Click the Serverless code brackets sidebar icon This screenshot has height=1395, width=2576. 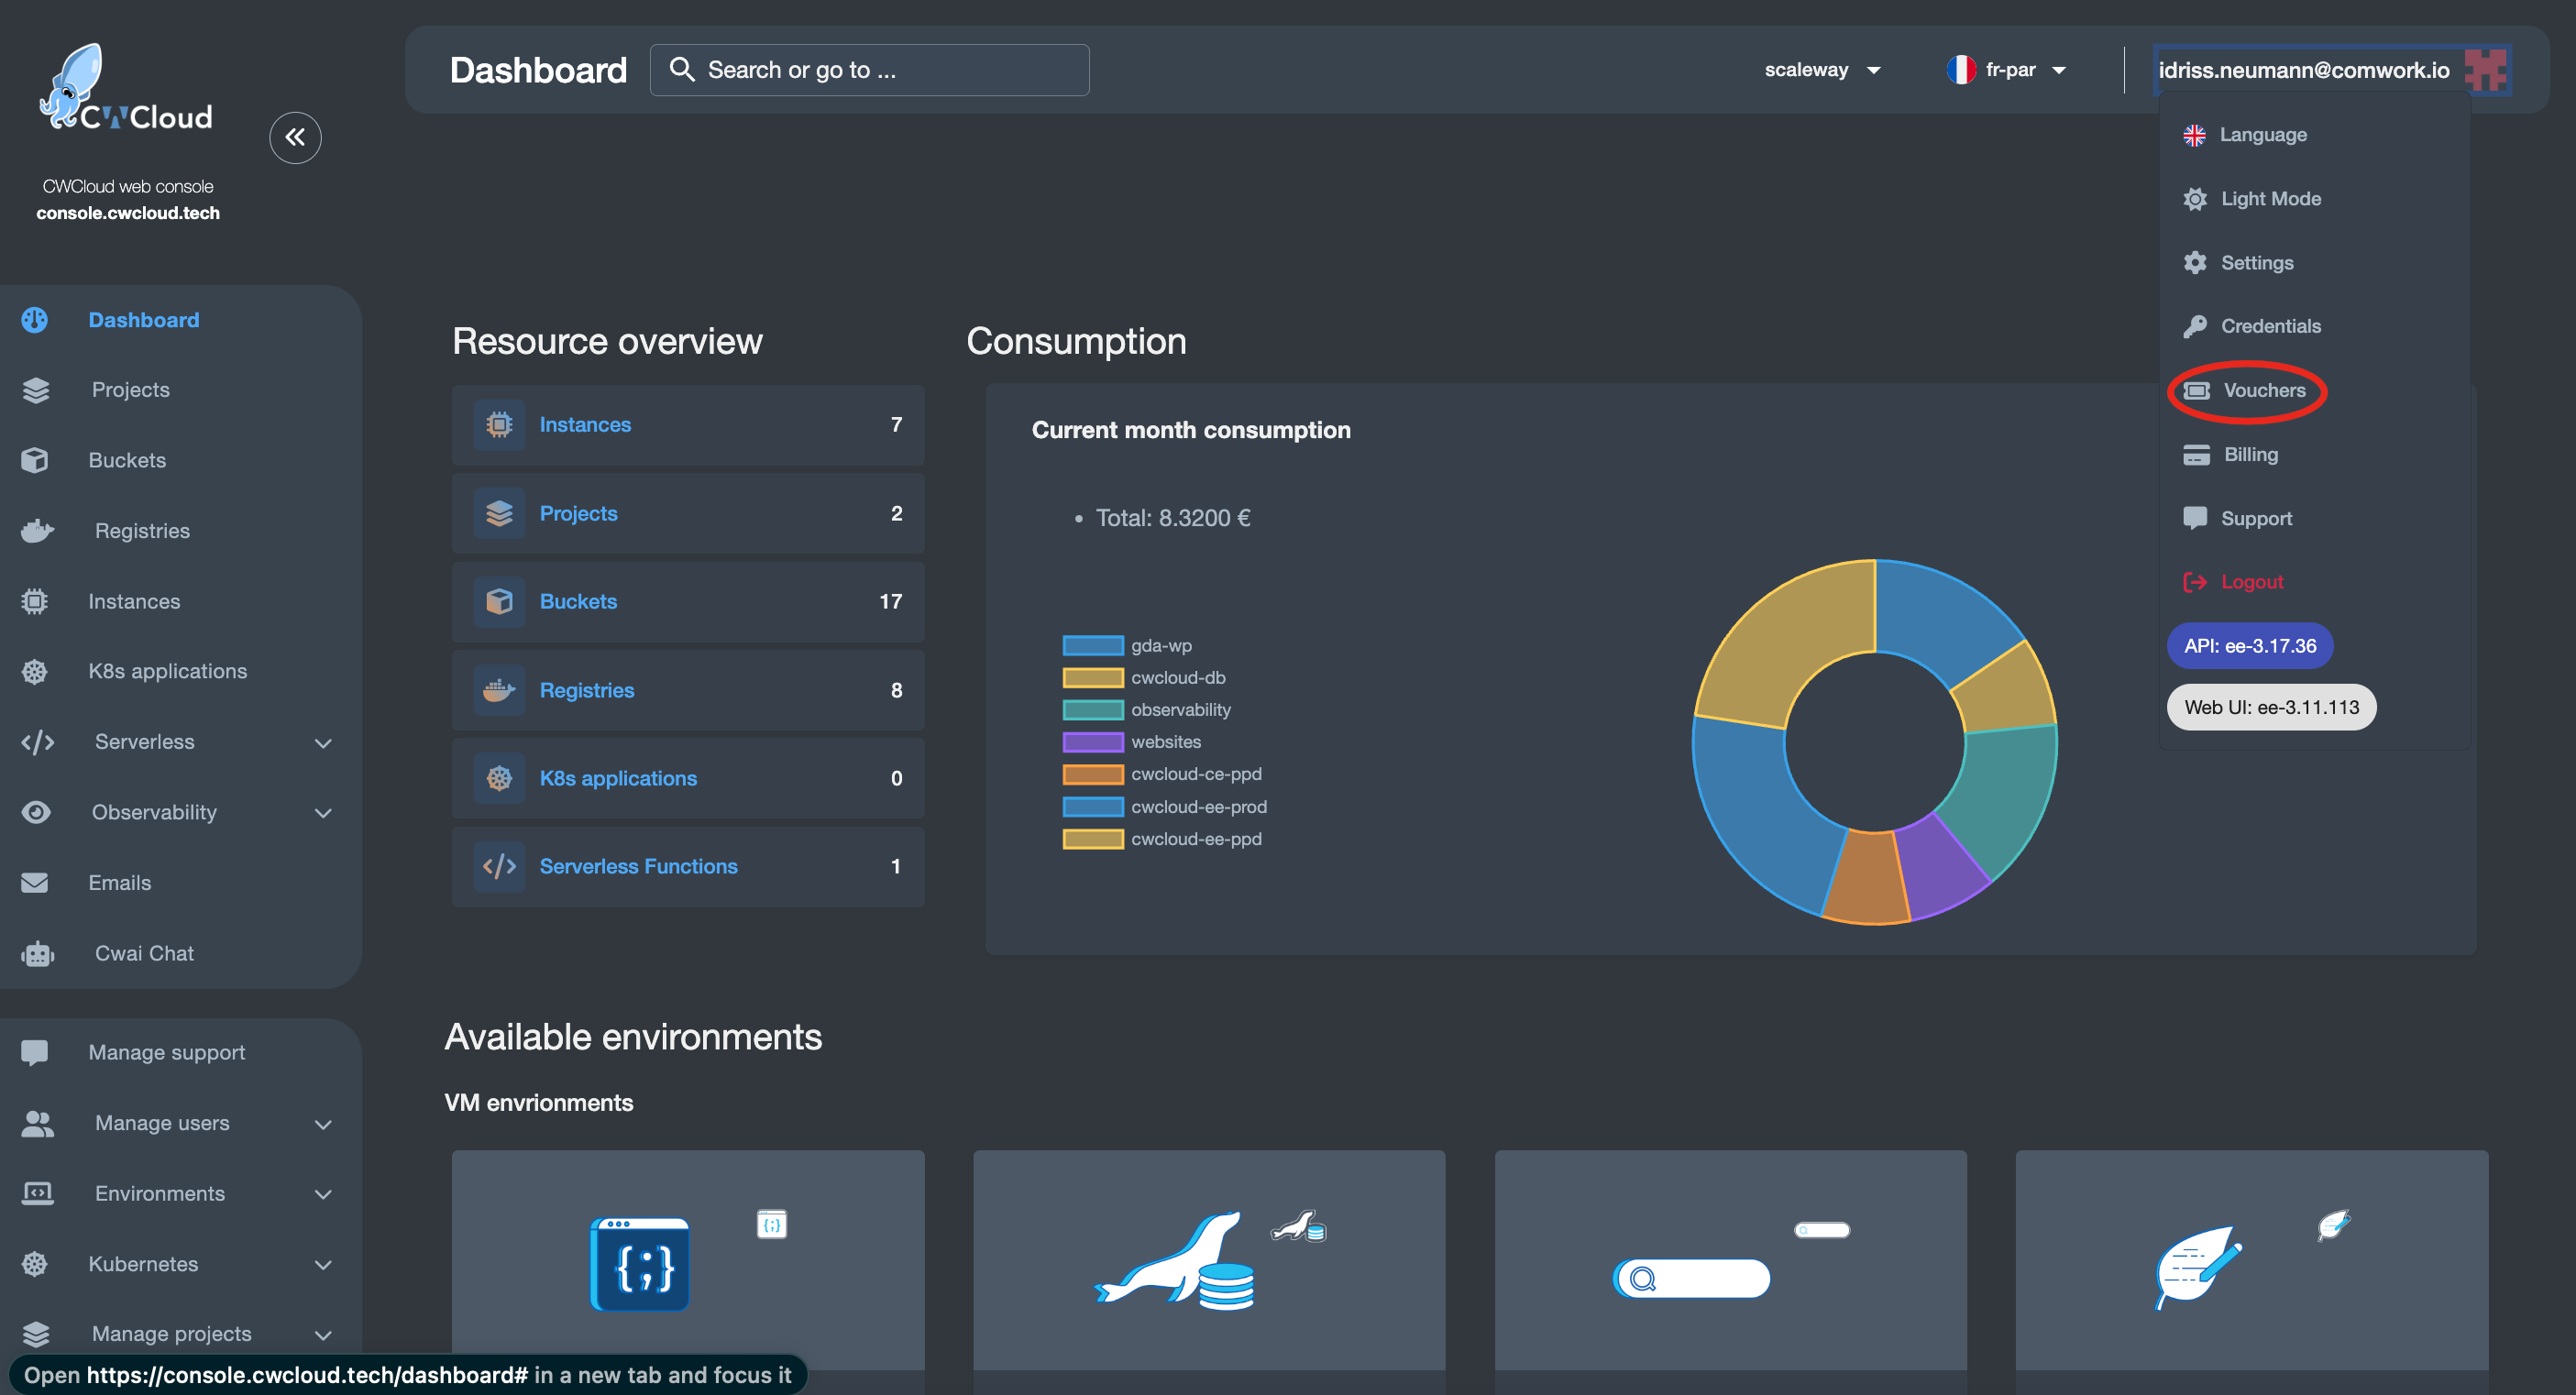click(x=37, y=742)
